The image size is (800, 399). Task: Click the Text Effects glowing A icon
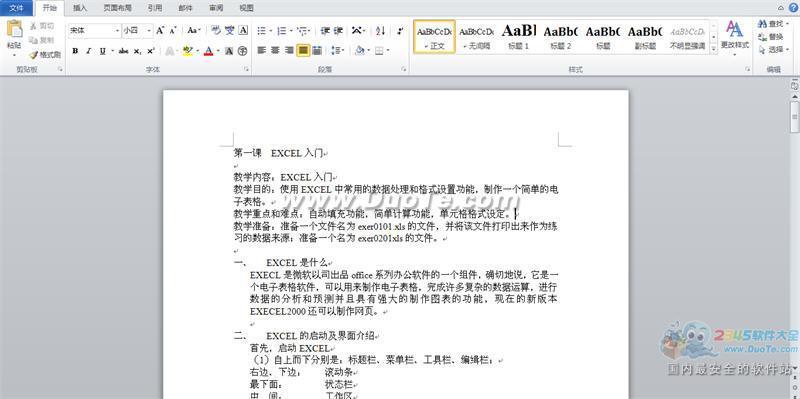[169, 51]
